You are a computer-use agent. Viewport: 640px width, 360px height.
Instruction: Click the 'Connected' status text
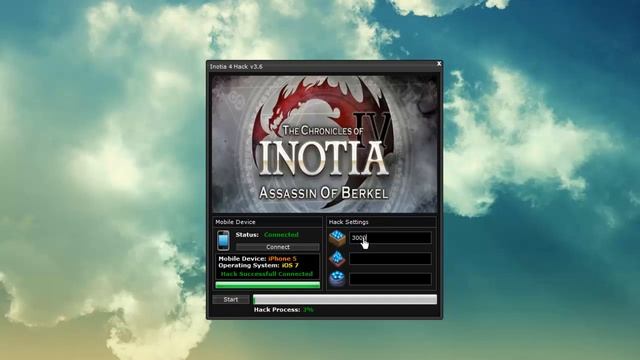click(281, 235)
